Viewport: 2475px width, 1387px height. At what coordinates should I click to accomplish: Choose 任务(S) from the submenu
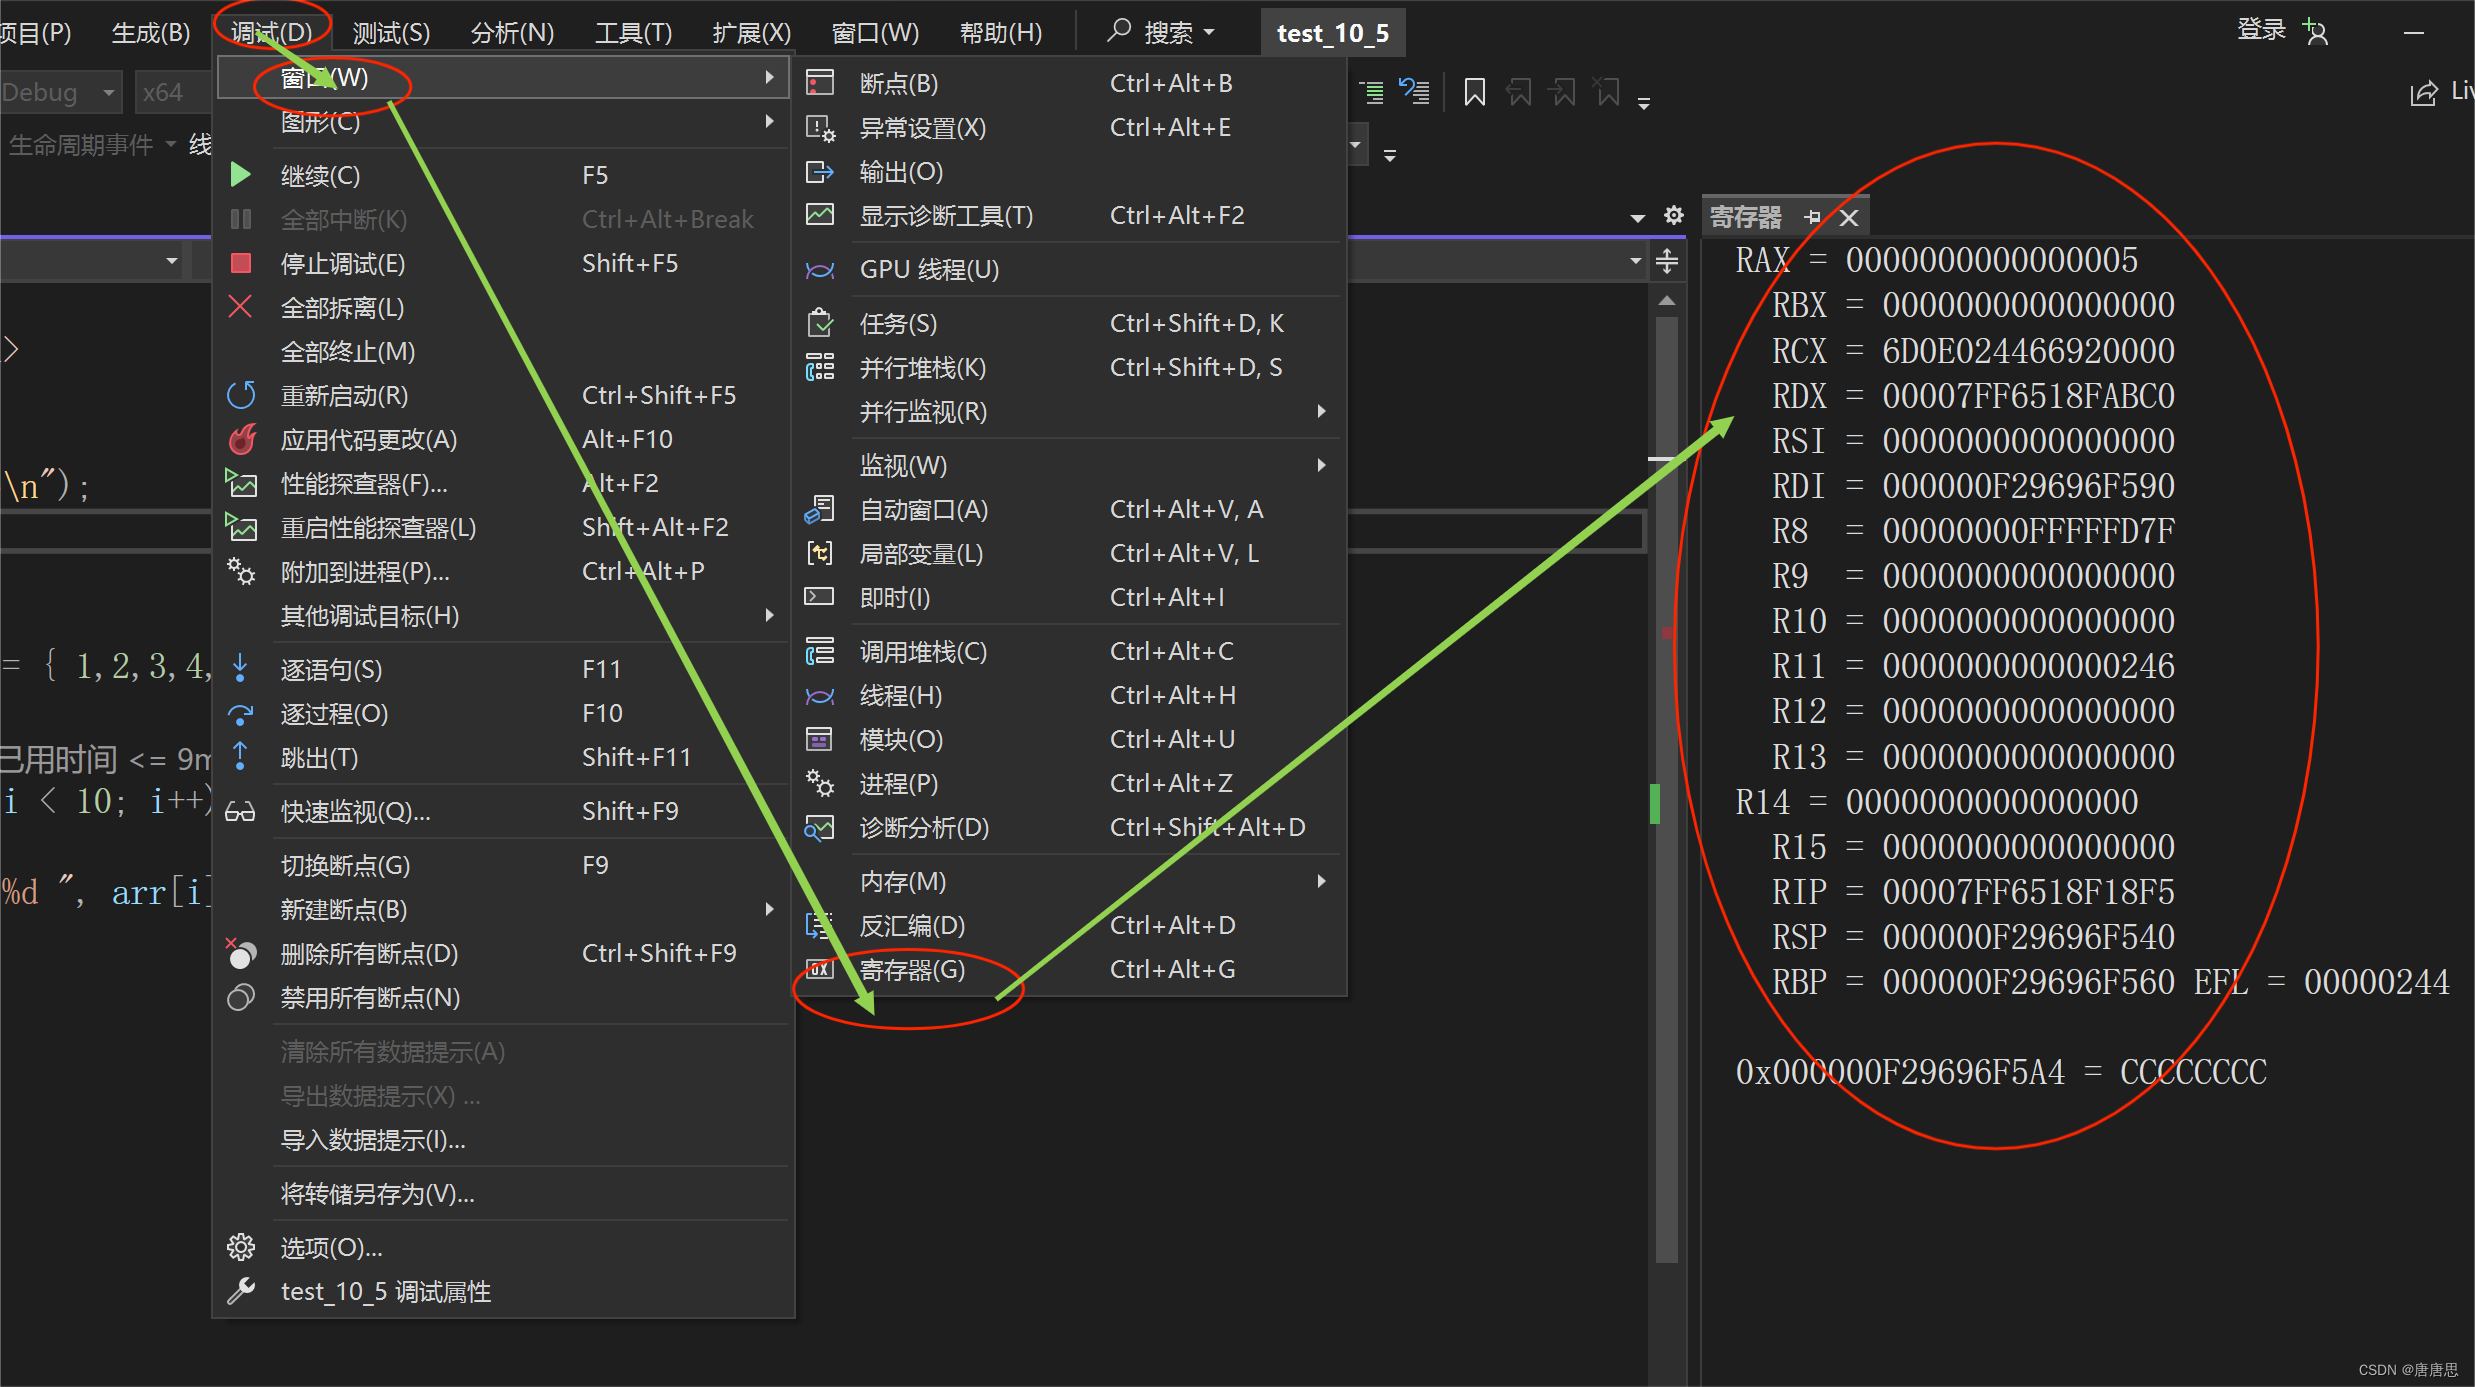(x=1071, y=323)
